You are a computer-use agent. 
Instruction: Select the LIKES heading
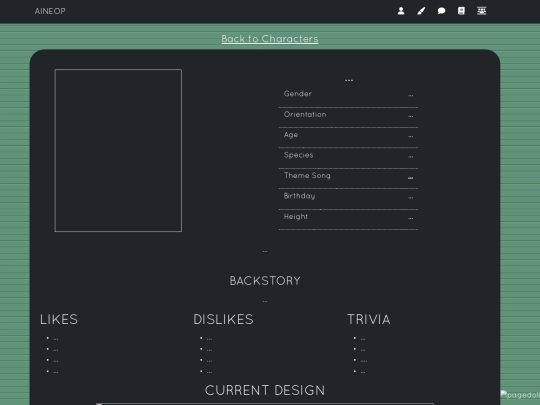(59, 319)
